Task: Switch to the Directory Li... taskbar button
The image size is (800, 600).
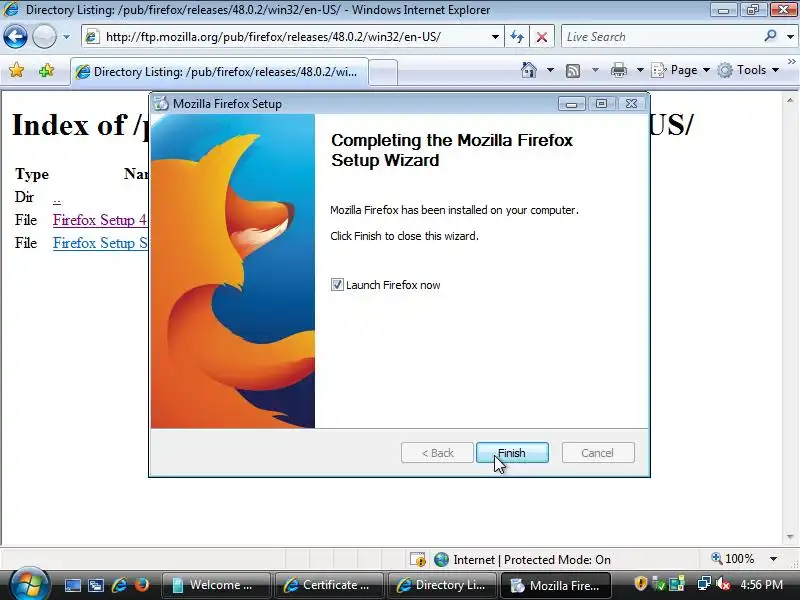Action: click(442, 585)
